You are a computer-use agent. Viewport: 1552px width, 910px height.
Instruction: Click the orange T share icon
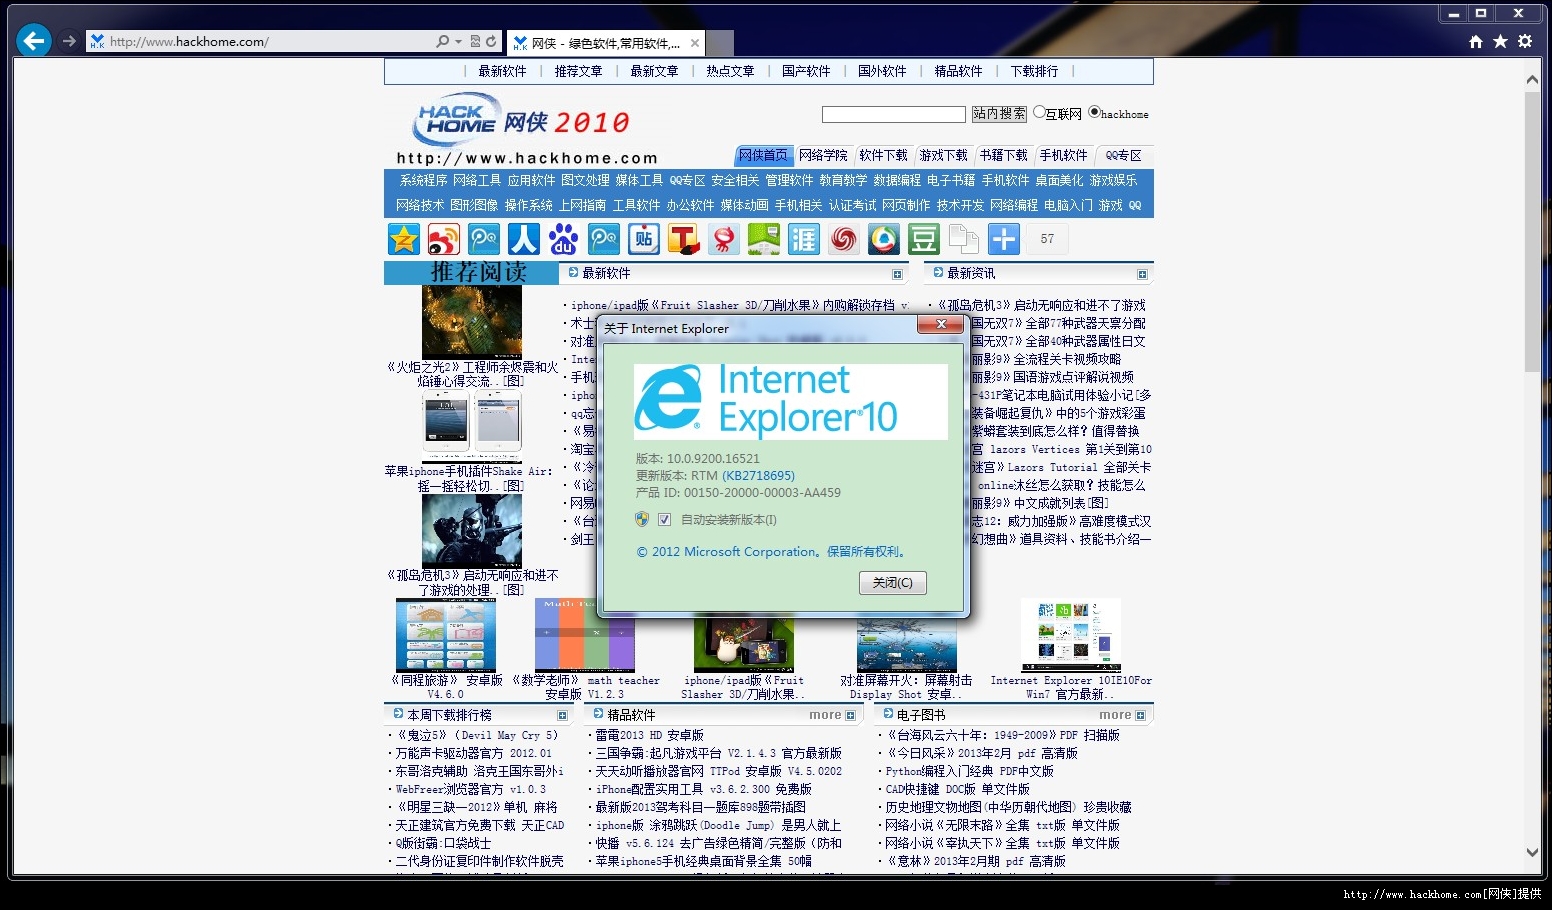pos(684,239)
